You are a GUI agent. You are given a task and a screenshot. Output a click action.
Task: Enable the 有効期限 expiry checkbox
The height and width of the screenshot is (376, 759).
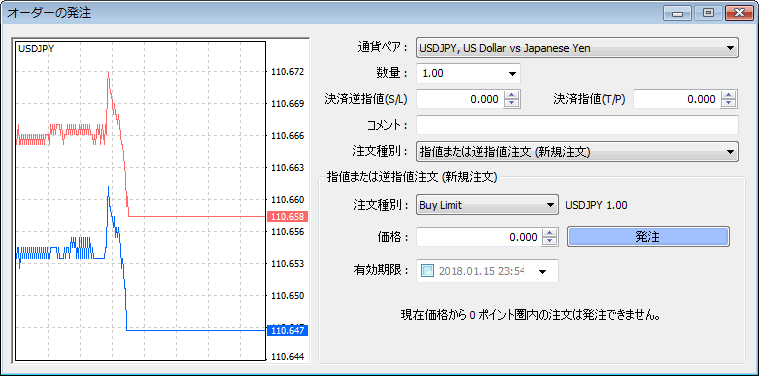click(428, 271)
